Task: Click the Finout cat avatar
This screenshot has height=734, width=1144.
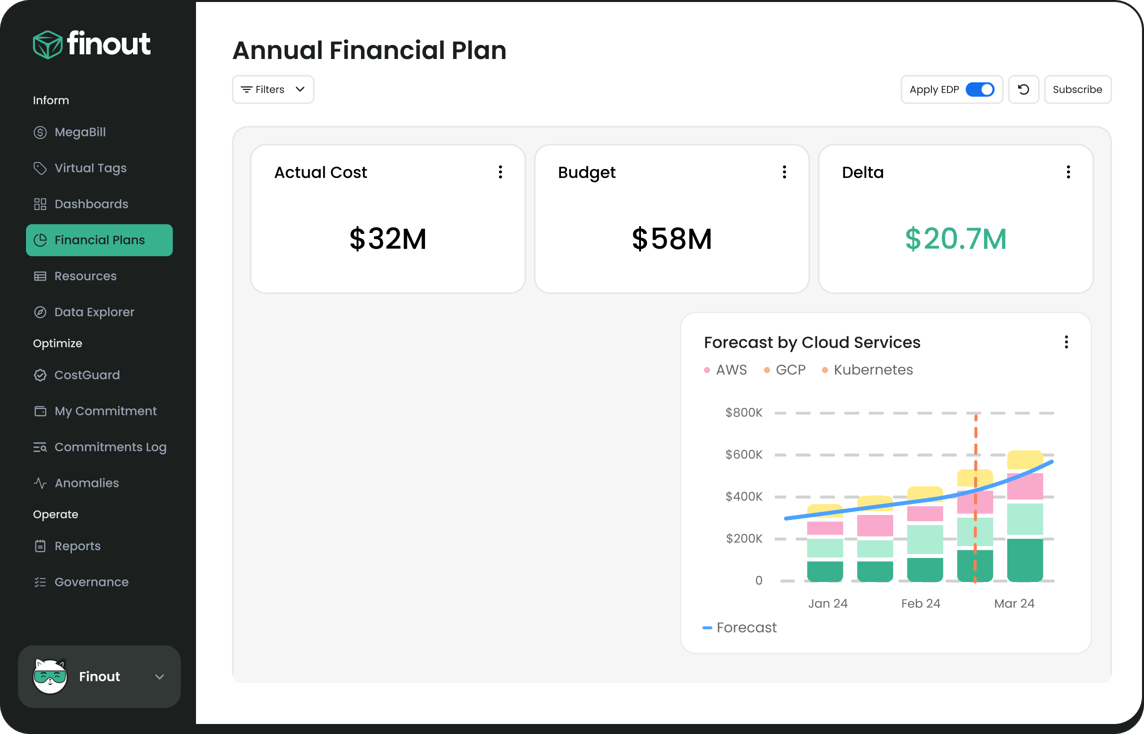Action: pos(50,676)
